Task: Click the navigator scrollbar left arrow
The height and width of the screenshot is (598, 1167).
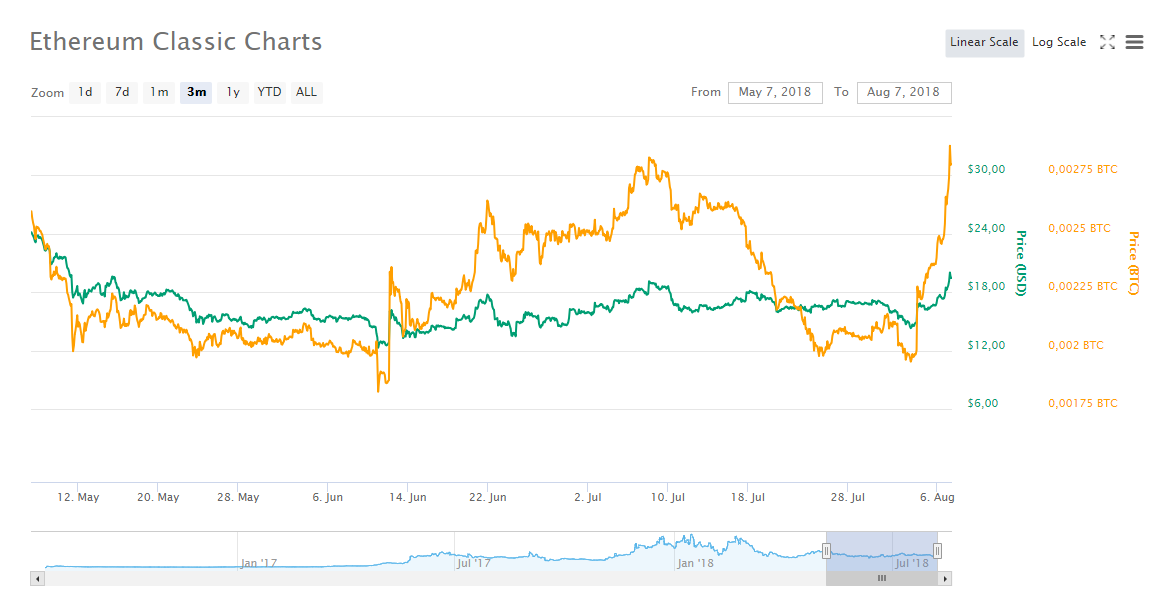Action: (38, 578)
